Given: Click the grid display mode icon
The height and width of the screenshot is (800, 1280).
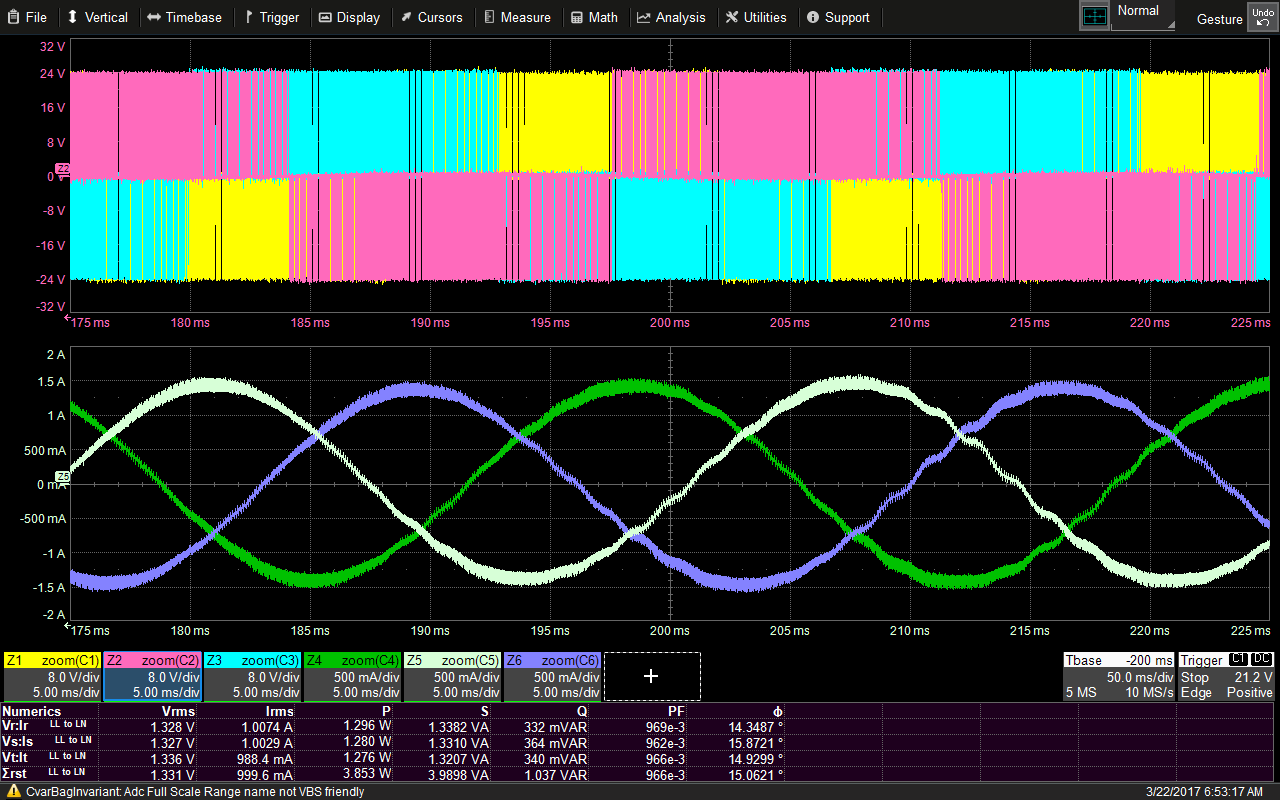Looking at the screenshot, I should tap(1095, 15).
